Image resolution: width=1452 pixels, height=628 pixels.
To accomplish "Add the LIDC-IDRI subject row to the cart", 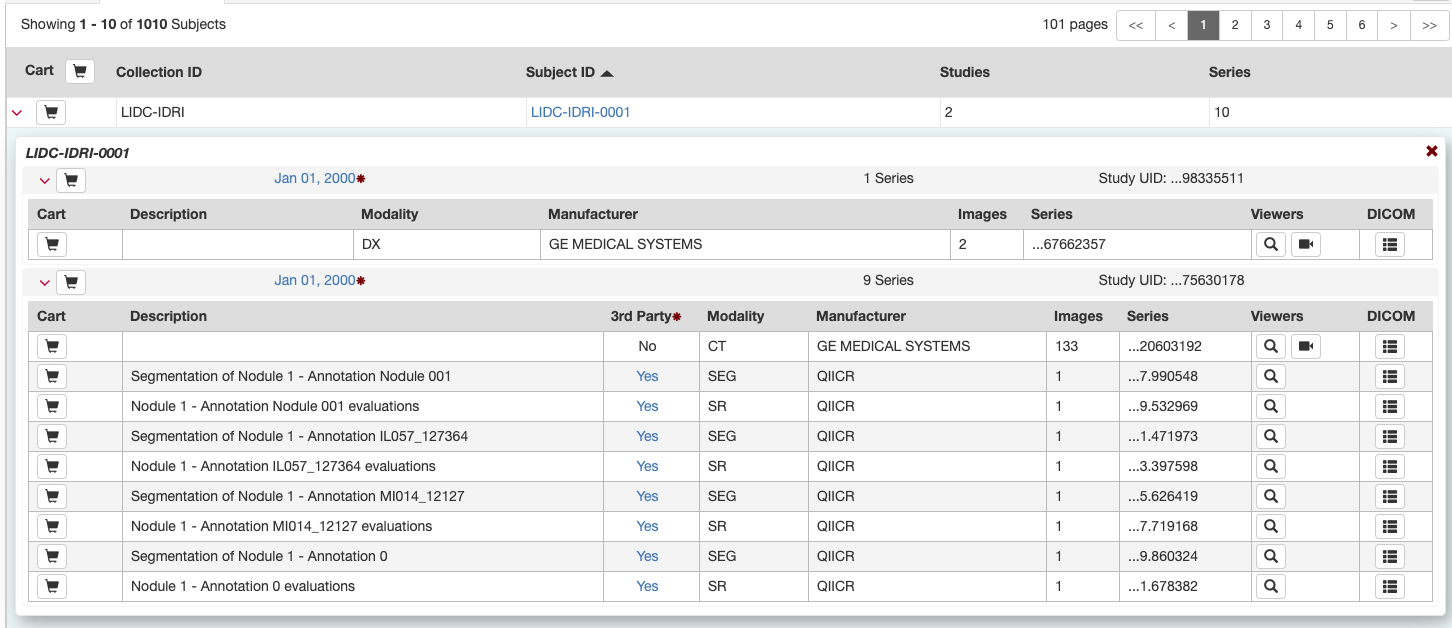I will [x=51, y=112].
